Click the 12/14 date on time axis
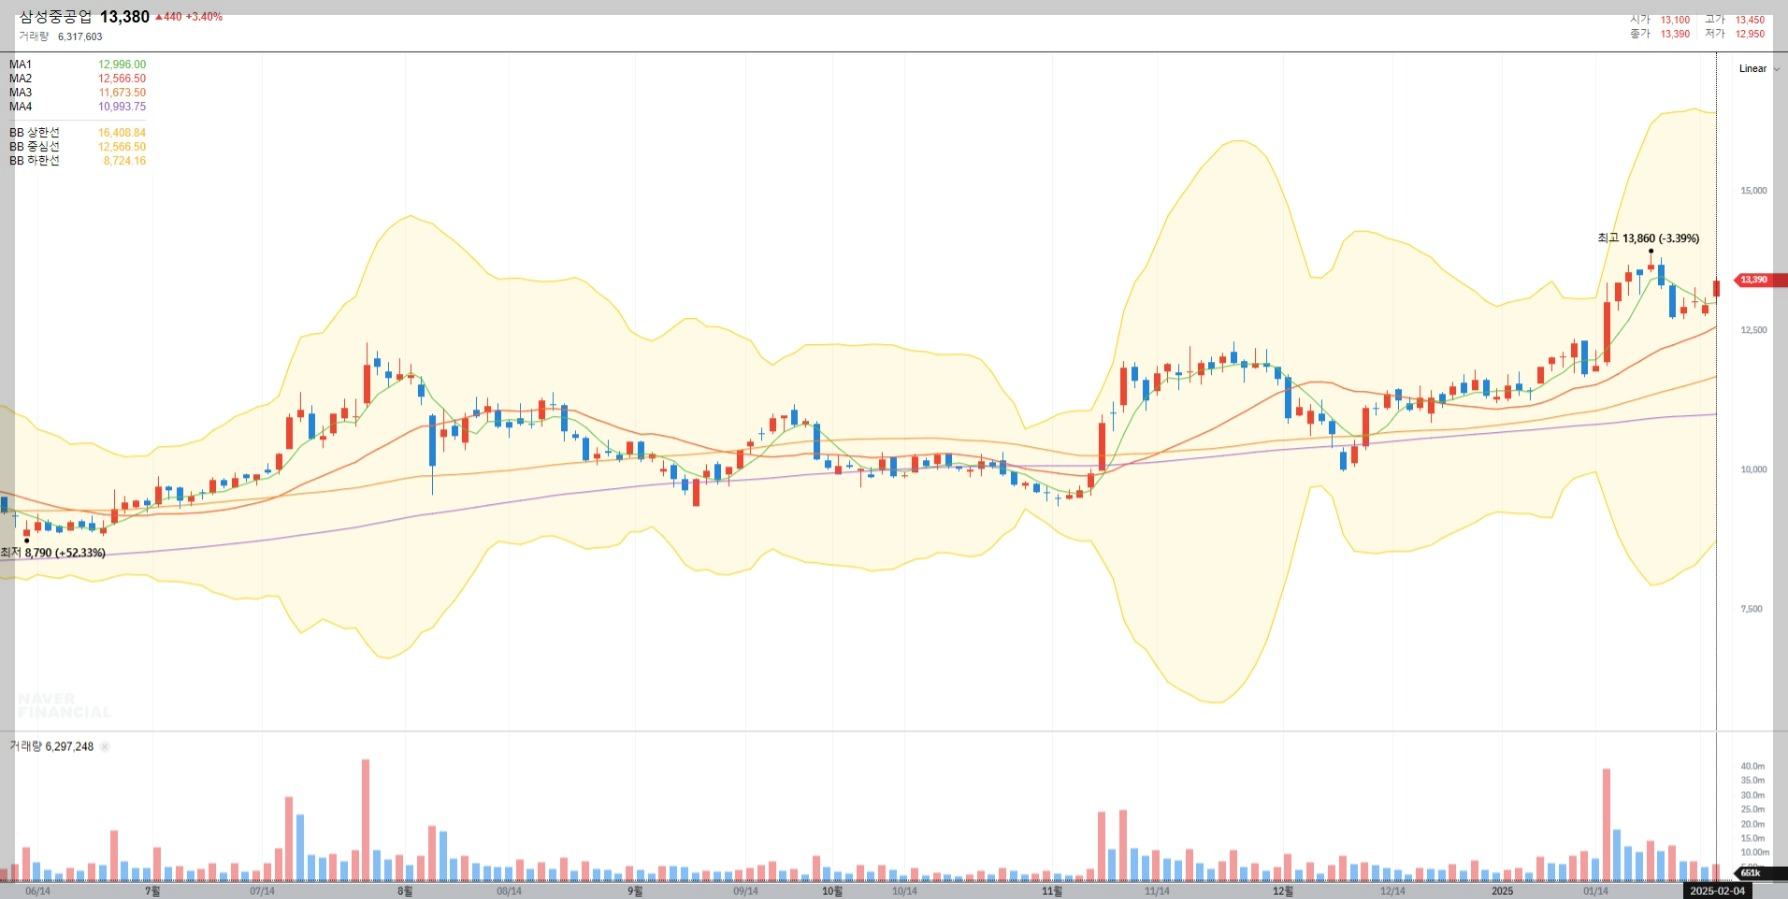The width and height of the screenshot is (1788, 899). tap(1392, 891)
